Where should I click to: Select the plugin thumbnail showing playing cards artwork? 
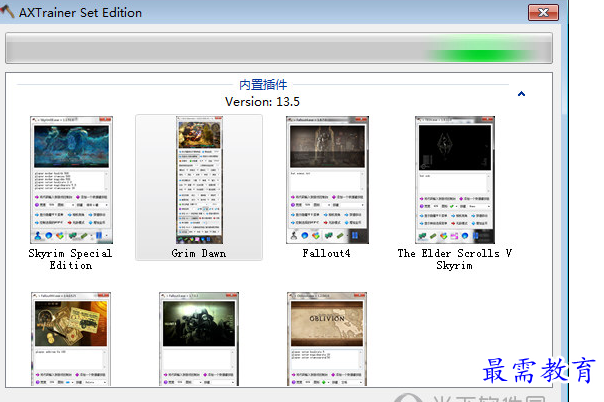tap(71, 339)
